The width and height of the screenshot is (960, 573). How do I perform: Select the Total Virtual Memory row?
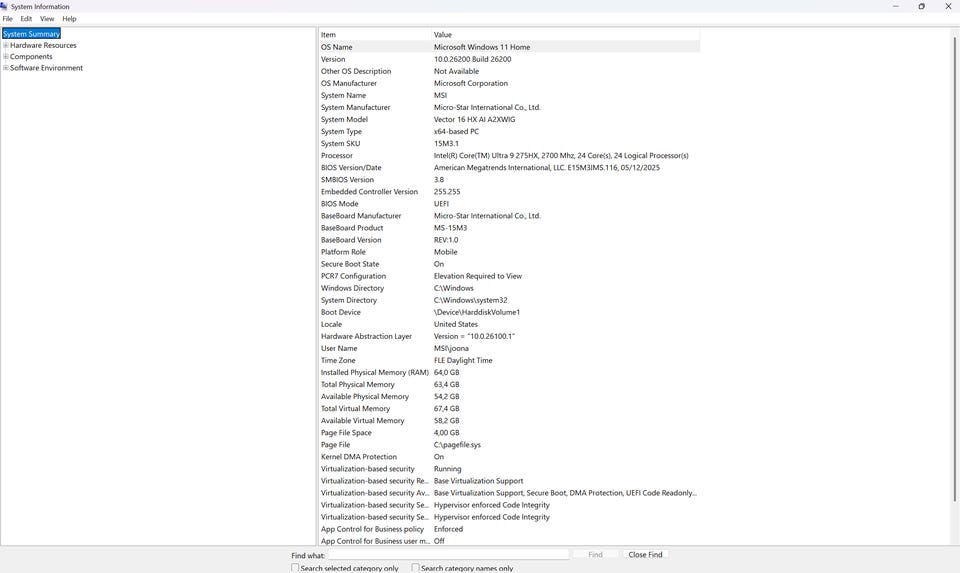[509, 408]
